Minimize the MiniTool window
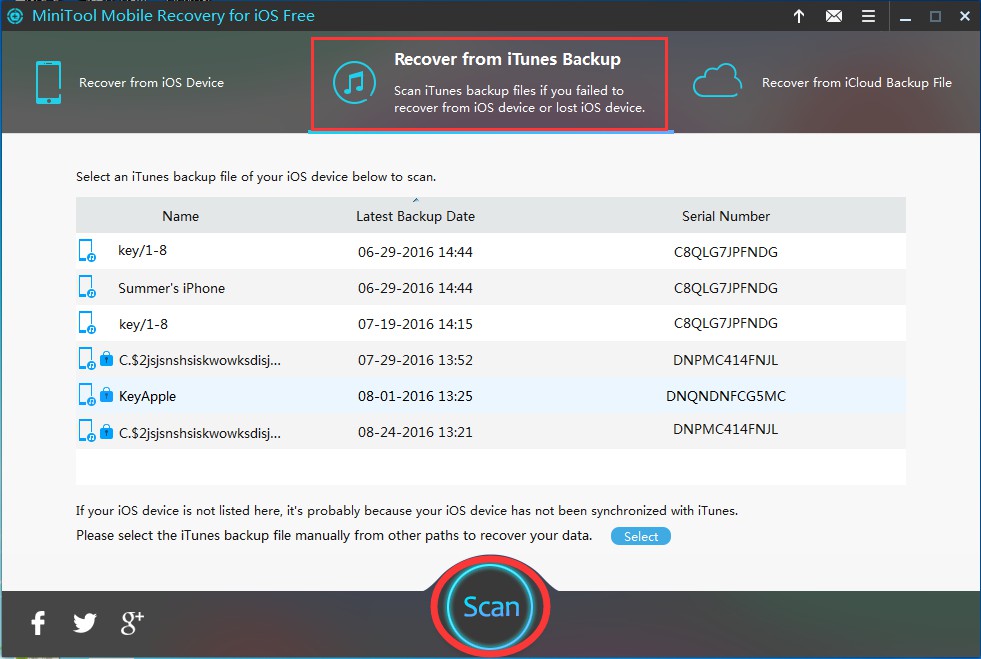This screenshot has height=659, width=981. click(905, 17)
